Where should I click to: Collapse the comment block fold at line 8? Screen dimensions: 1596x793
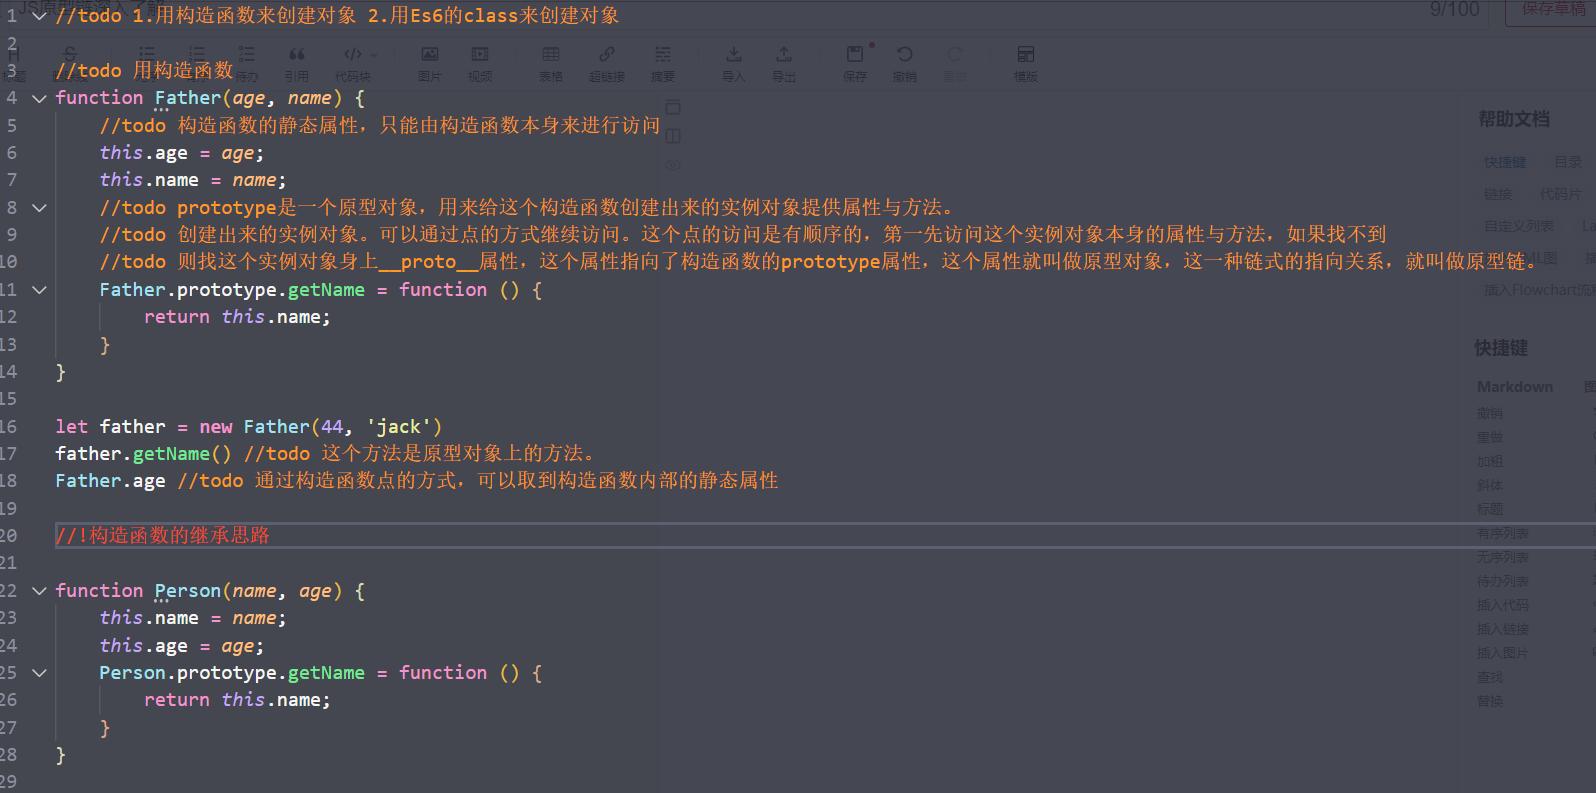[x=39, y=208]
